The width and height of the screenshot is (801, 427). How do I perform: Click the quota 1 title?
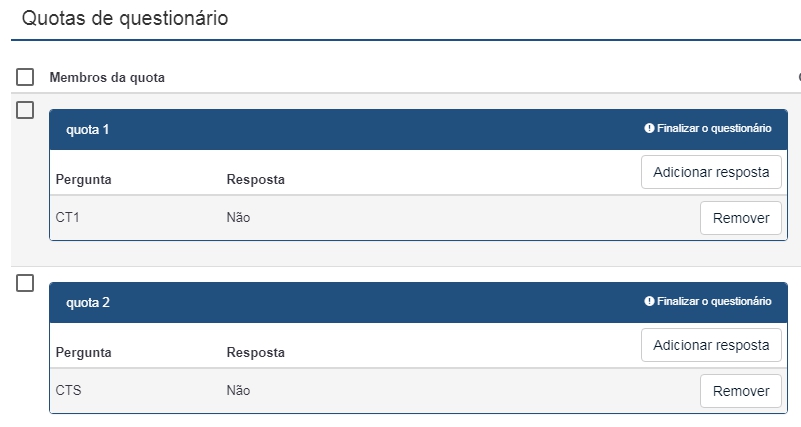(x=88, y=130)
